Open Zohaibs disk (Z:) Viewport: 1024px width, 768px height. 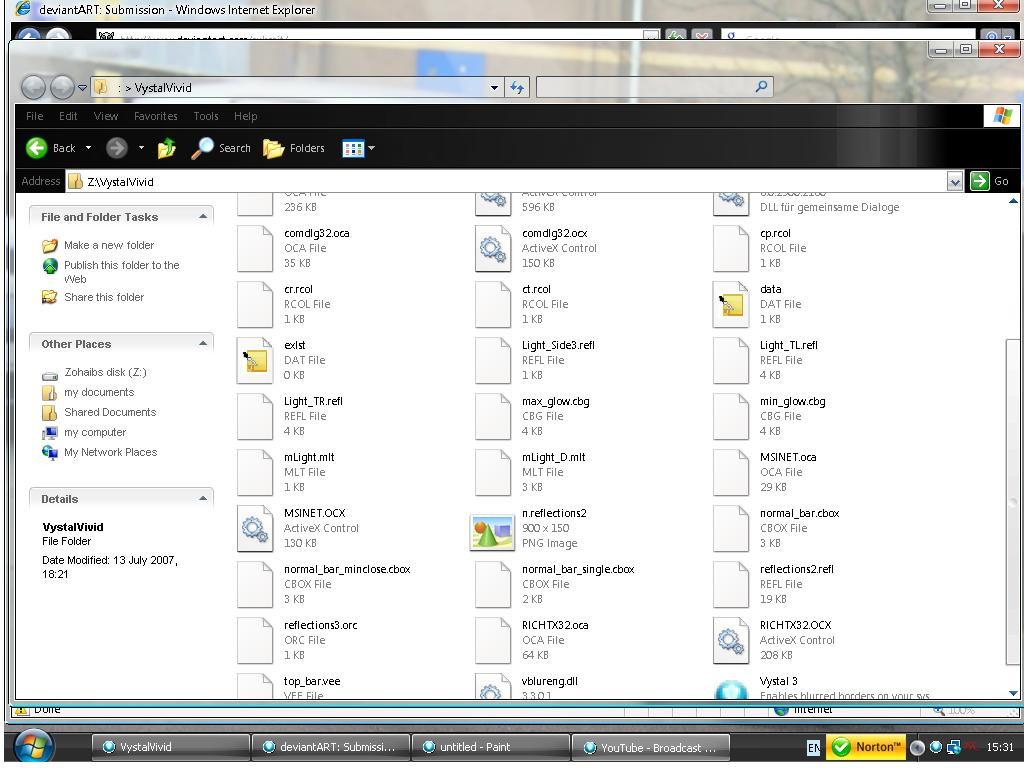[105, 372]
